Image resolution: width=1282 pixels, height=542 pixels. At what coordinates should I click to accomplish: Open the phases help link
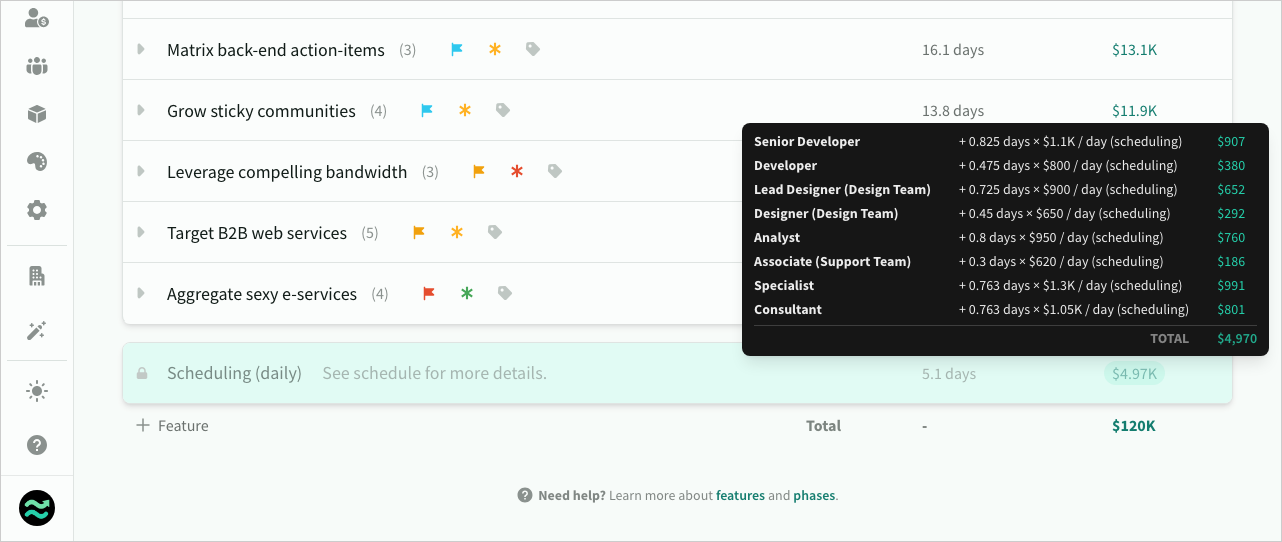[x=814, y=495]
